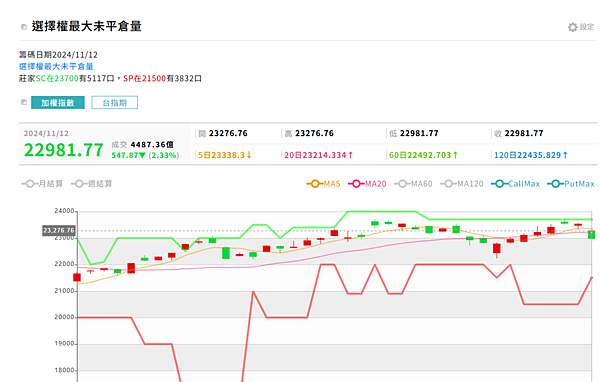Click the 120日22435.829 average value
The height and width of the screenshot is (382, 600).
(531, 155)
